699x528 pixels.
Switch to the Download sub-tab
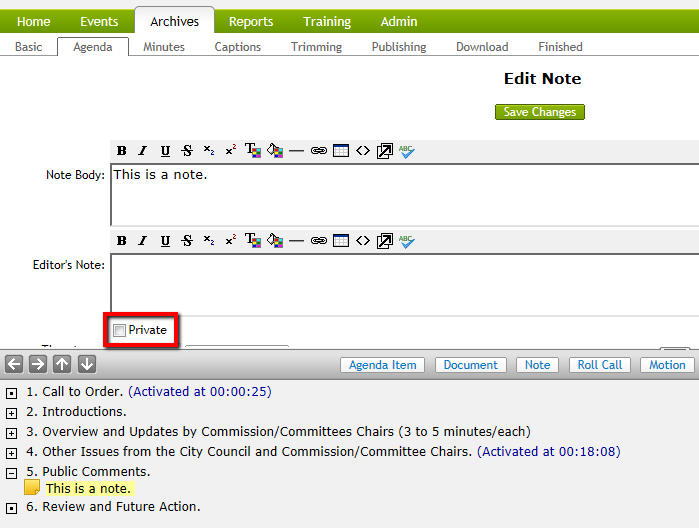(482, 47)
